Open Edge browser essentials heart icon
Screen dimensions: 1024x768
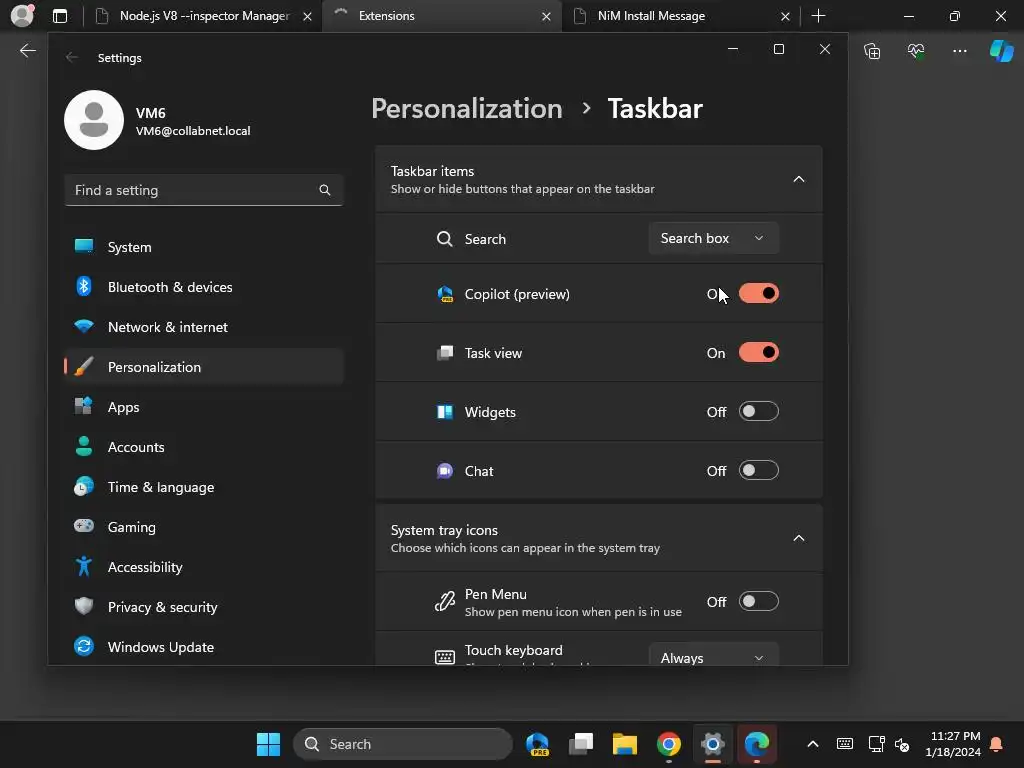[916, 50]
